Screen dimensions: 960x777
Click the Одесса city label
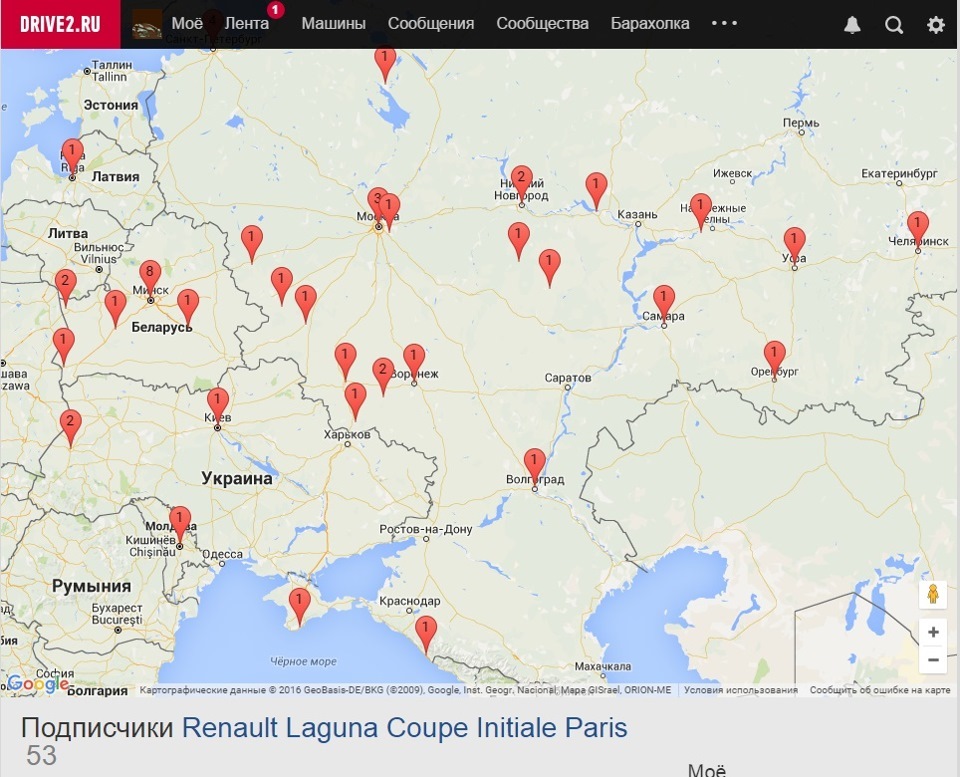coord(222,554)
